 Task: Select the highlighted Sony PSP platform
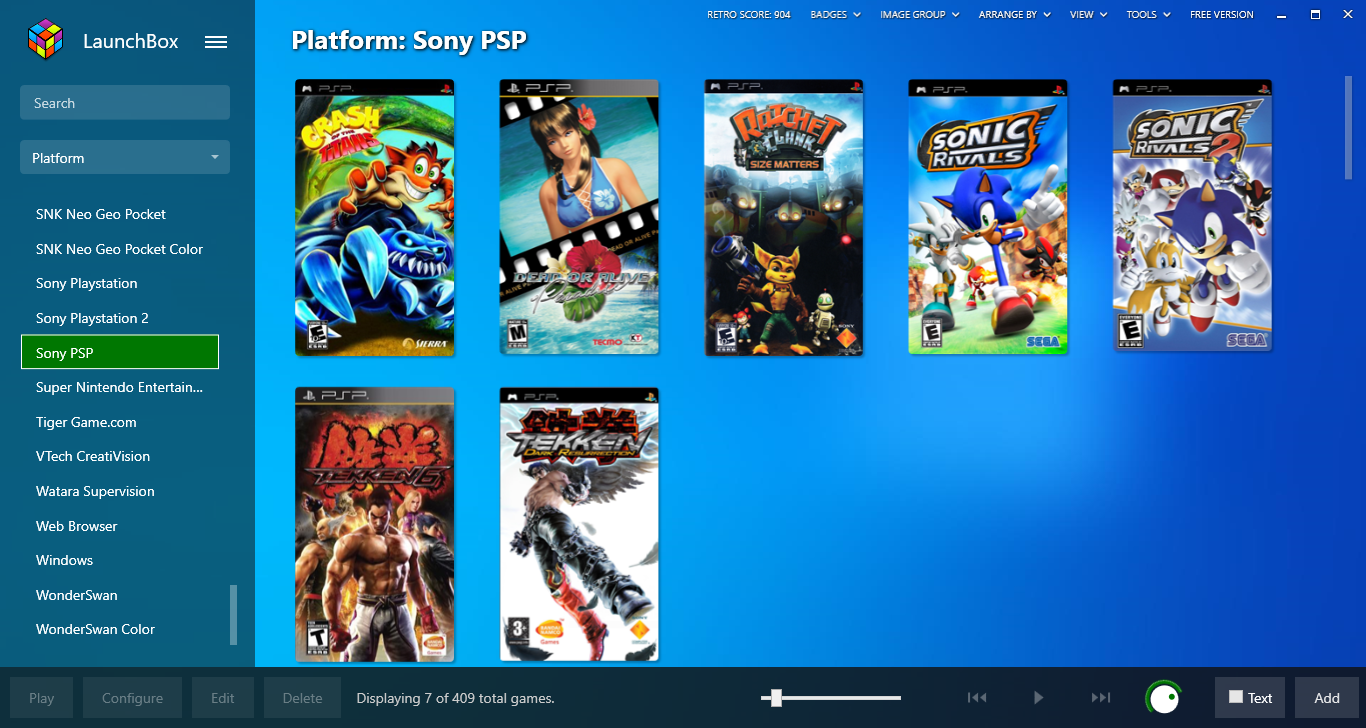click(x=120, y=352)
